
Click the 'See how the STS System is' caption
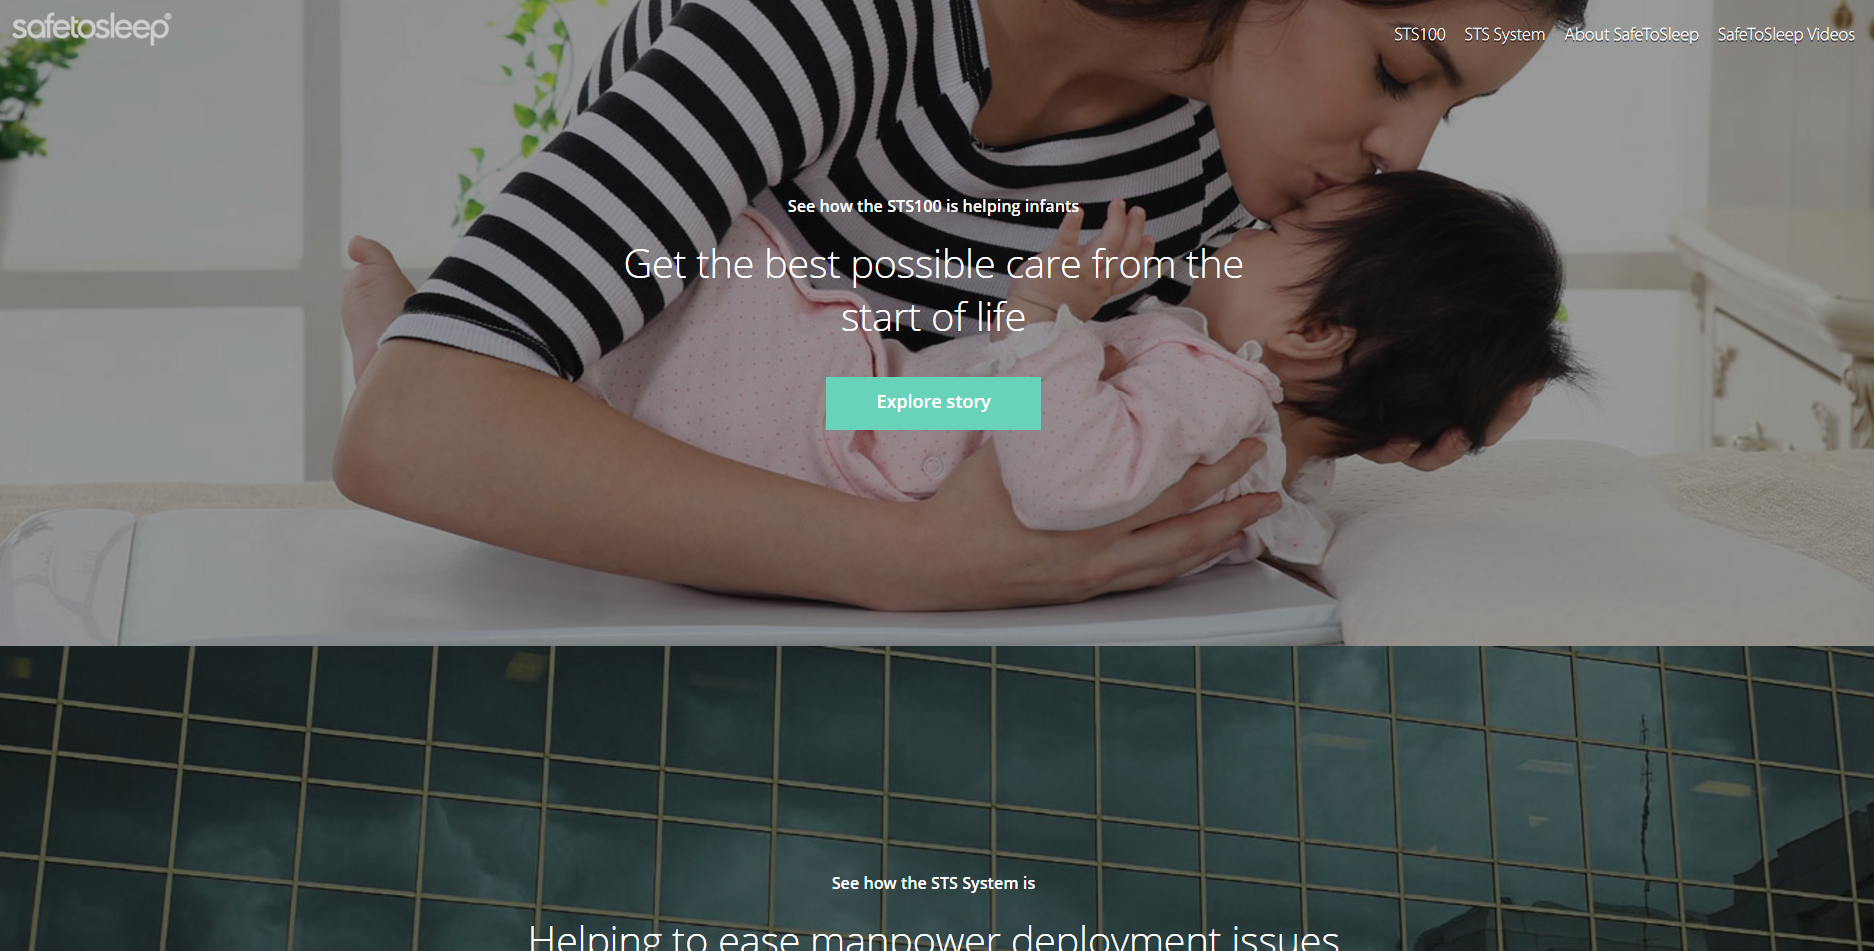point(933,883)
